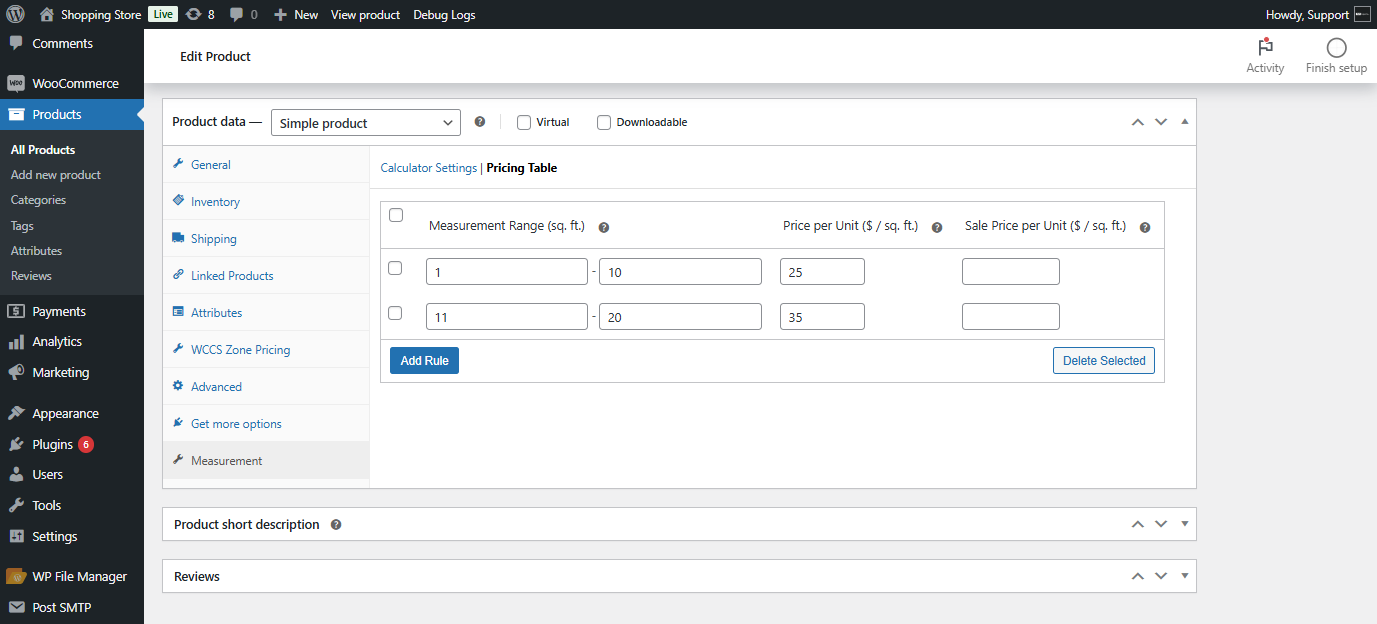Viewport: 1377px width, 624px height.
Task: Click the Comments sidebar icon
Action: tap(16, 43)
